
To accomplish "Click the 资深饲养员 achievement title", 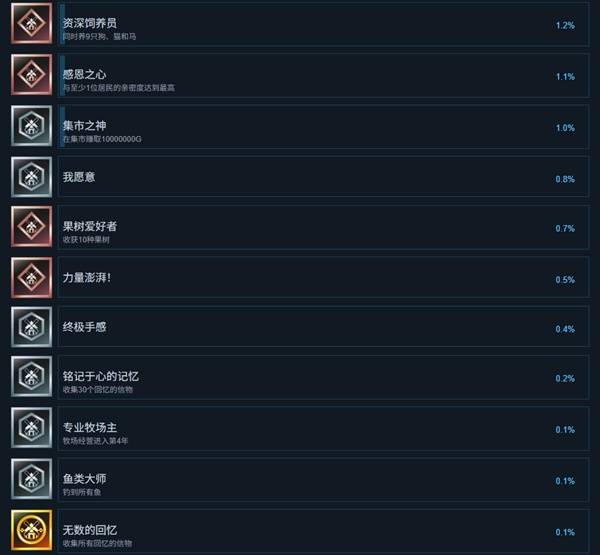I will 90,23.
